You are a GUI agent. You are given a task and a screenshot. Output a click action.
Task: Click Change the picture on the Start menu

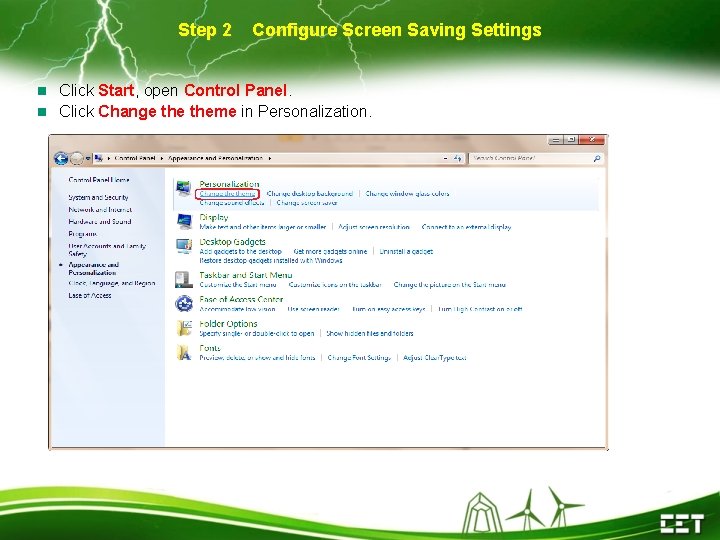tap(450, 285)
